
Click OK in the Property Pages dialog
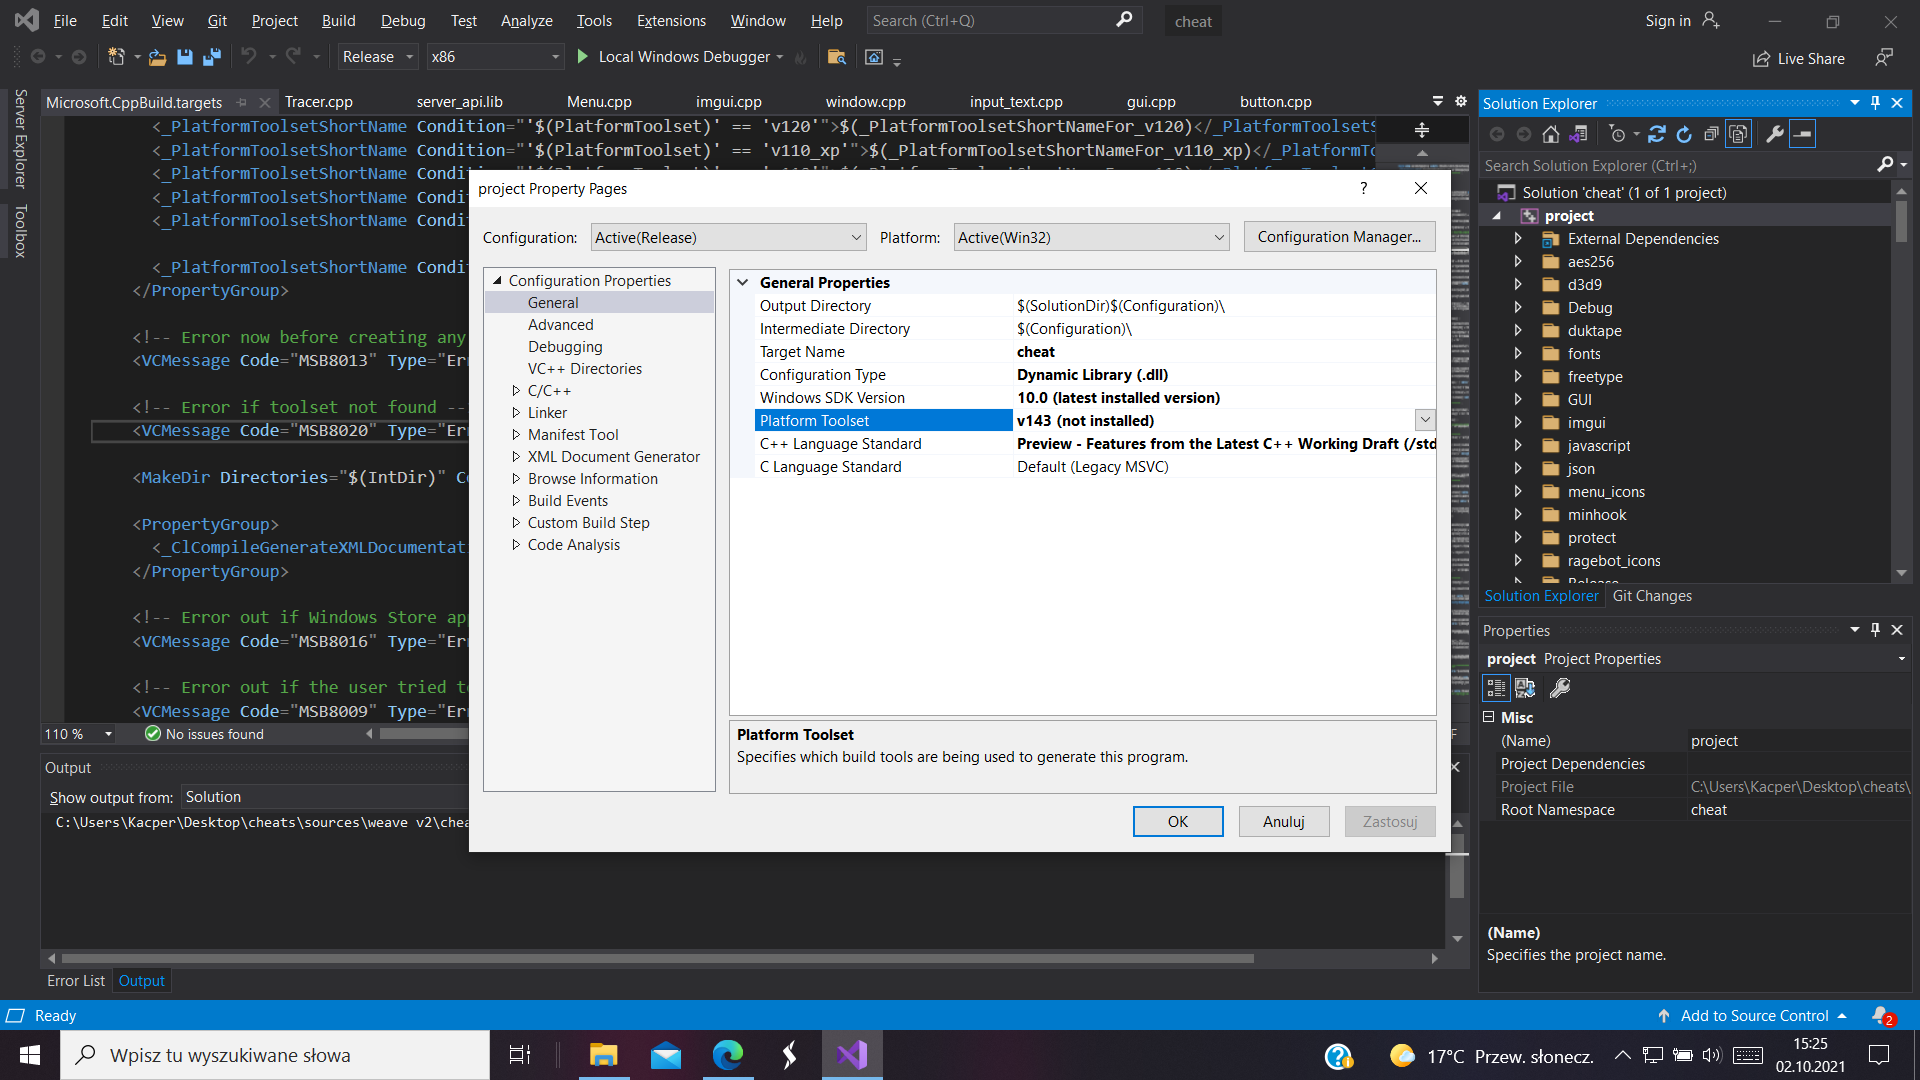pos(1177,821)
